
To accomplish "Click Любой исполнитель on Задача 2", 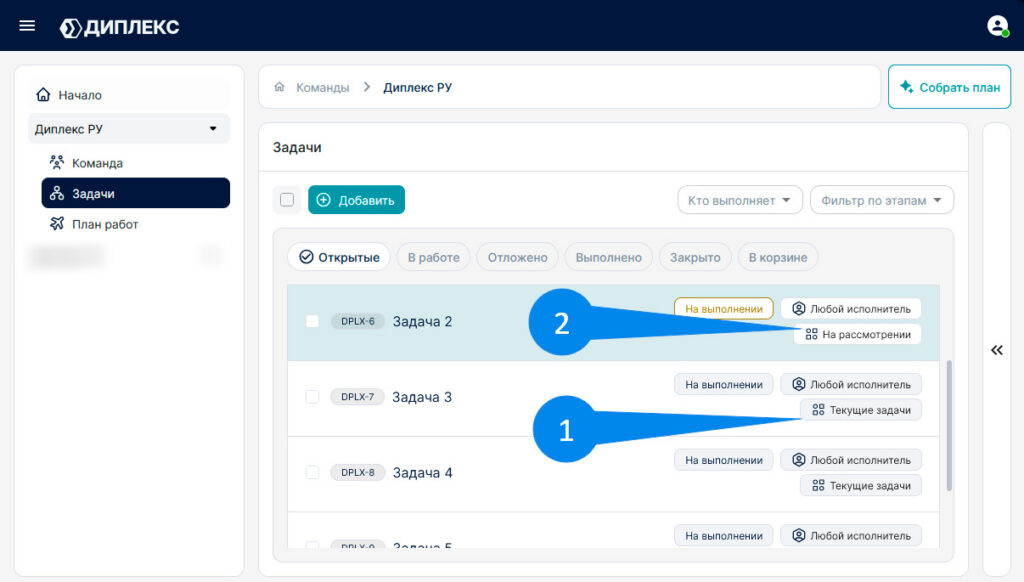I will (x=851, y=308).
